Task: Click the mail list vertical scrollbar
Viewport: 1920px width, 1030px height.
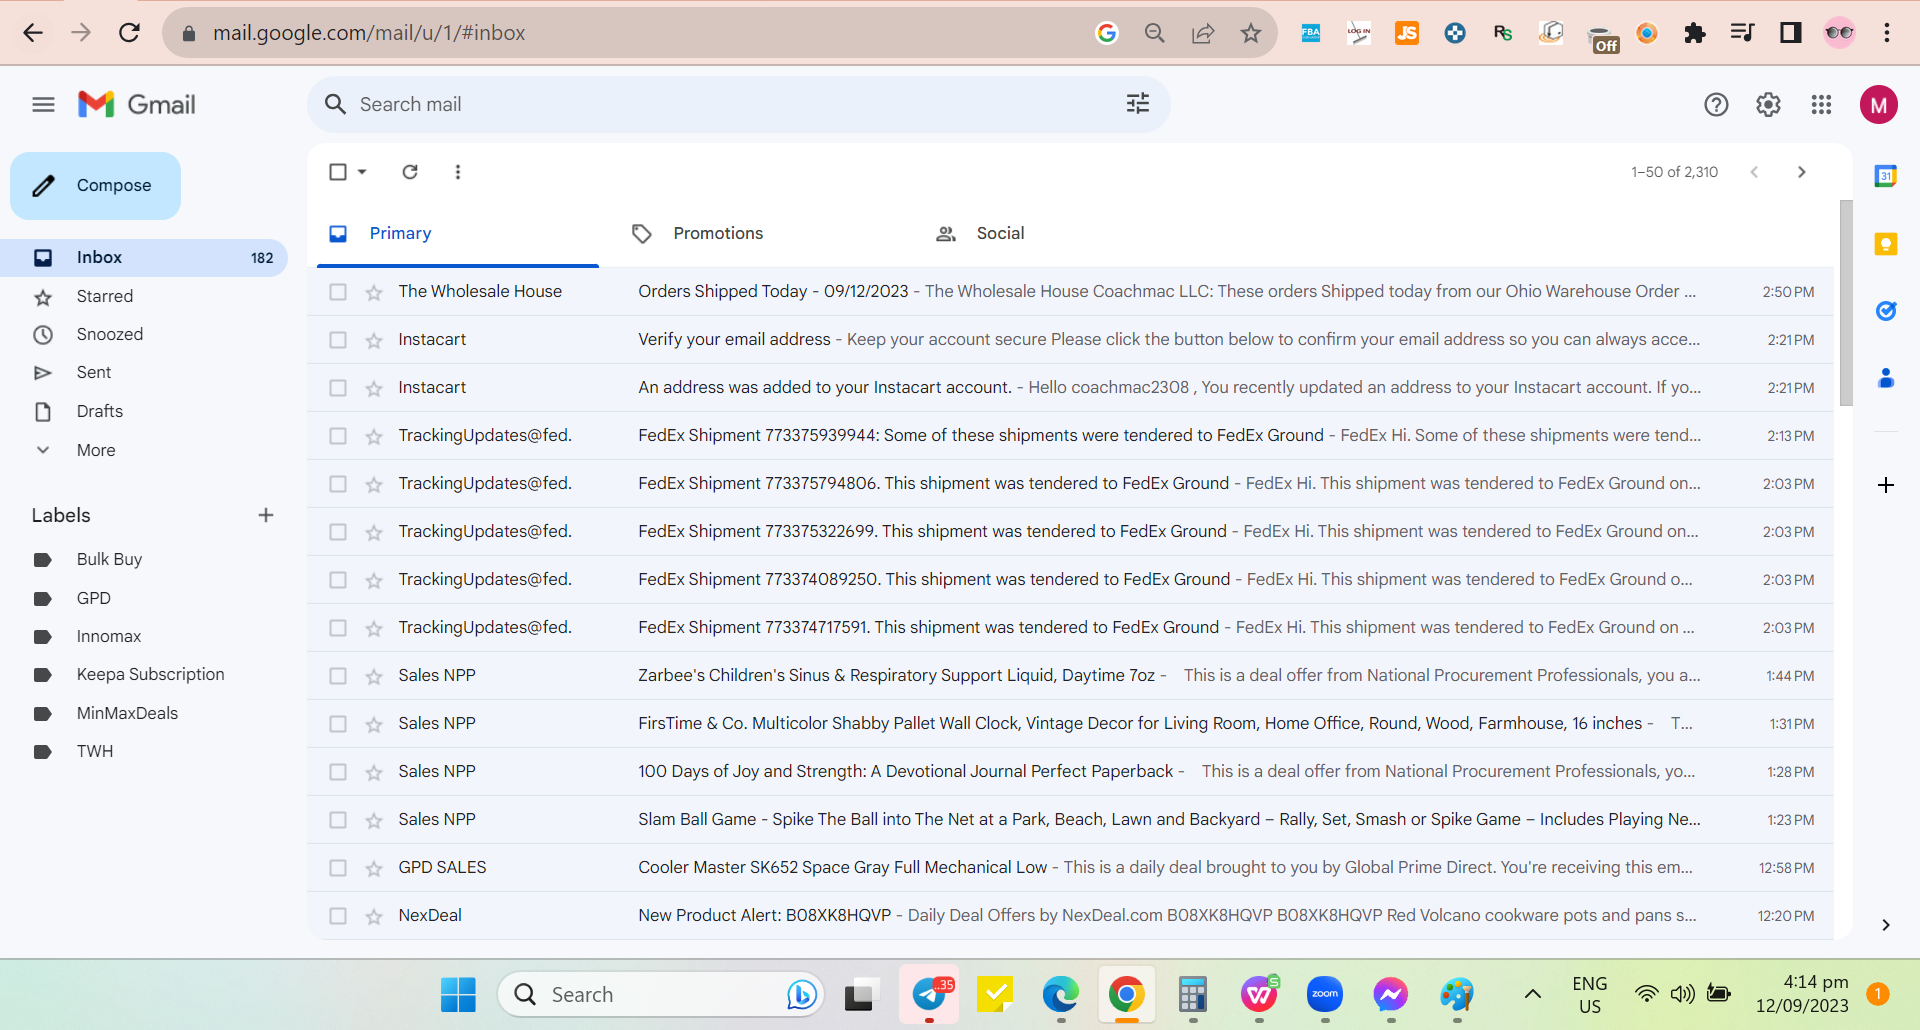Action: [1846, 304]
